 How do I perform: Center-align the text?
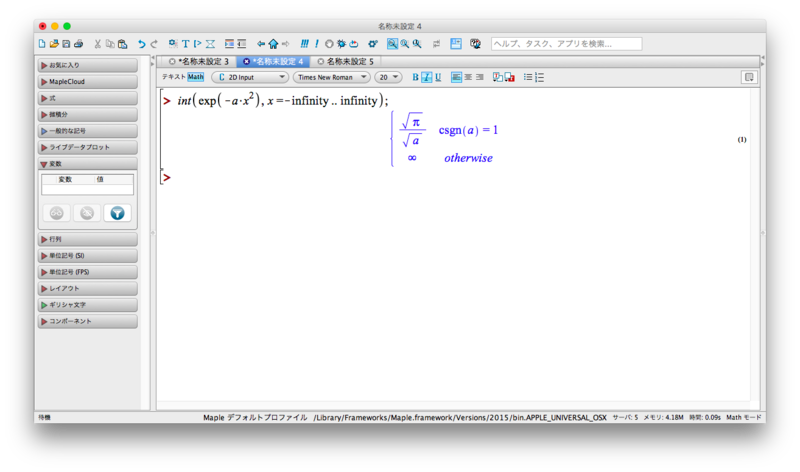[x=468, y=77]
